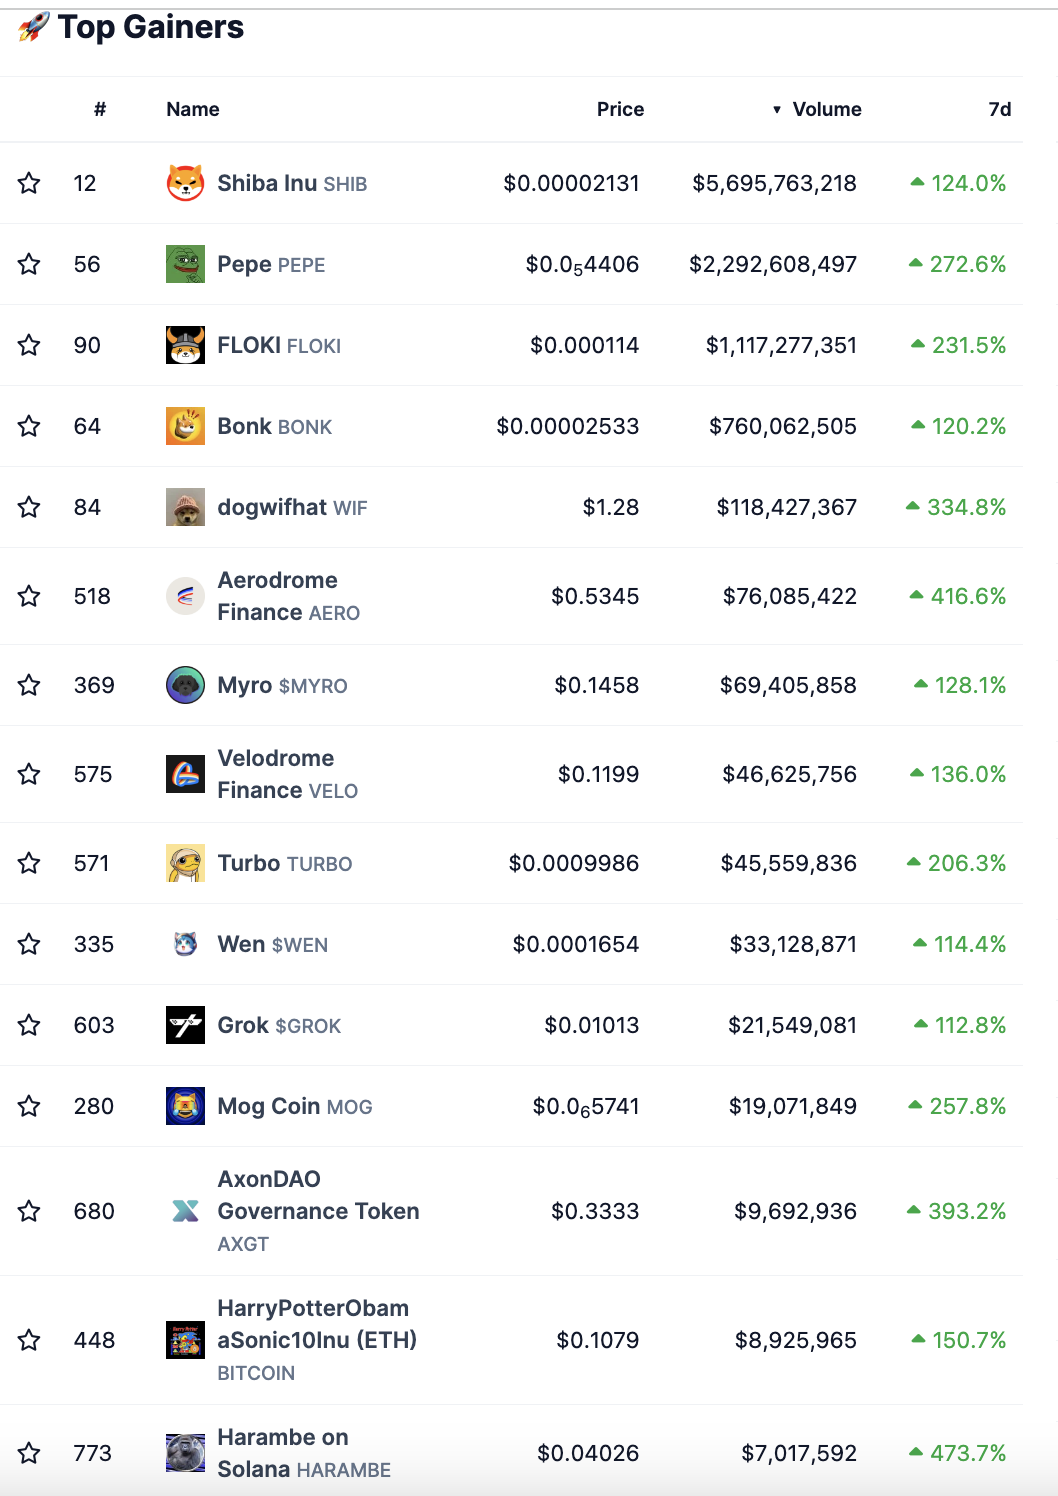Viewport: 1058px width, 1496px height.
Task: Click the Volume sort arrow
Action: click(777, 110)
